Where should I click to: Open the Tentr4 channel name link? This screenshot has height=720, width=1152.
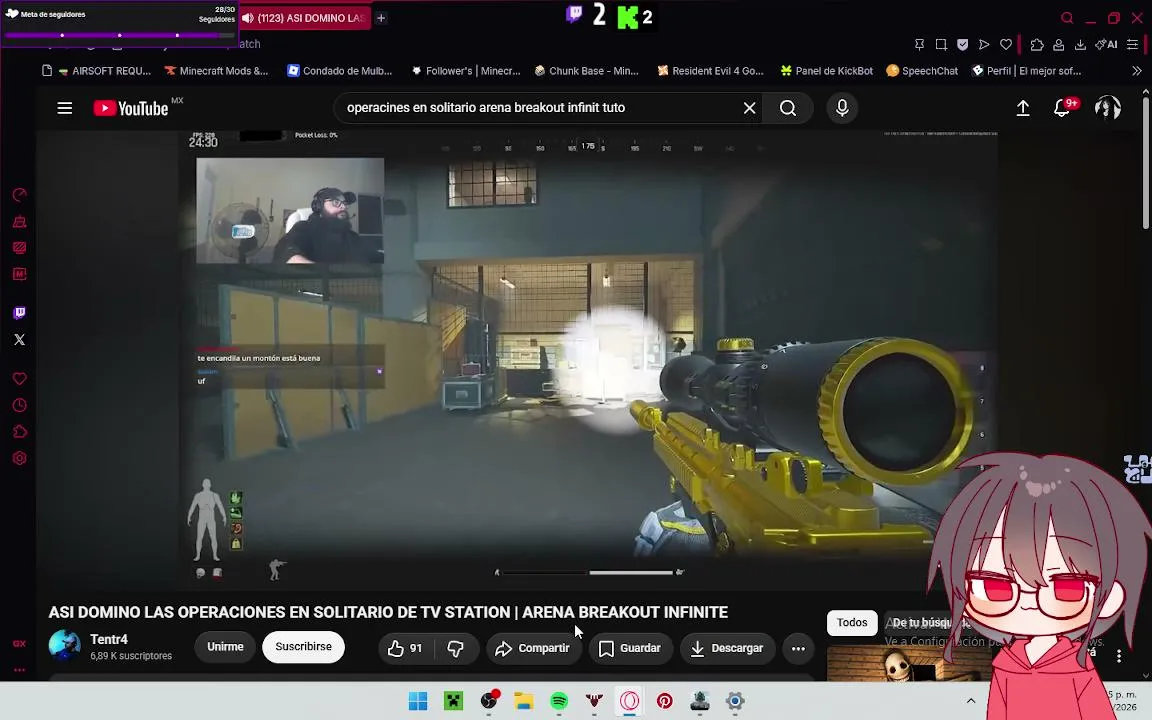coord(109,639)
